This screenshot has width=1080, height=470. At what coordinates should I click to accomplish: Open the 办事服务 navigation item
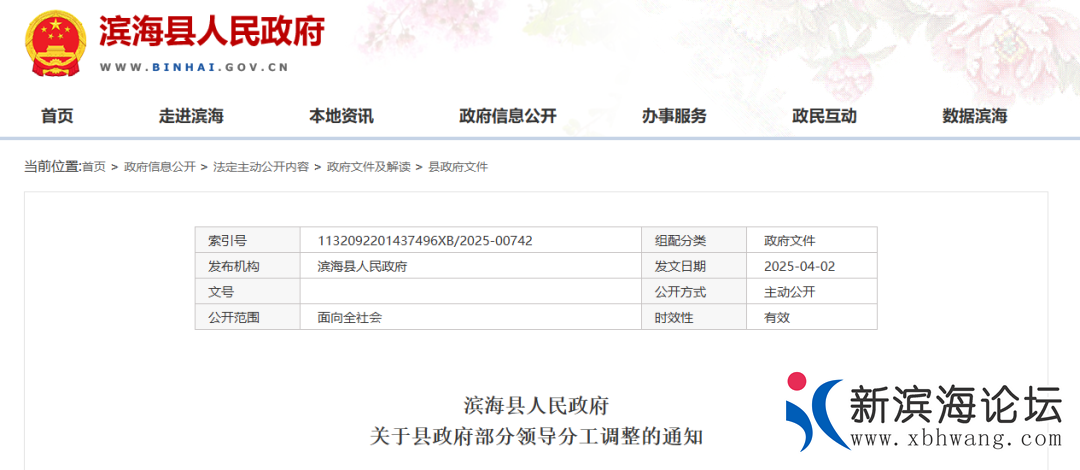point(674,116)
